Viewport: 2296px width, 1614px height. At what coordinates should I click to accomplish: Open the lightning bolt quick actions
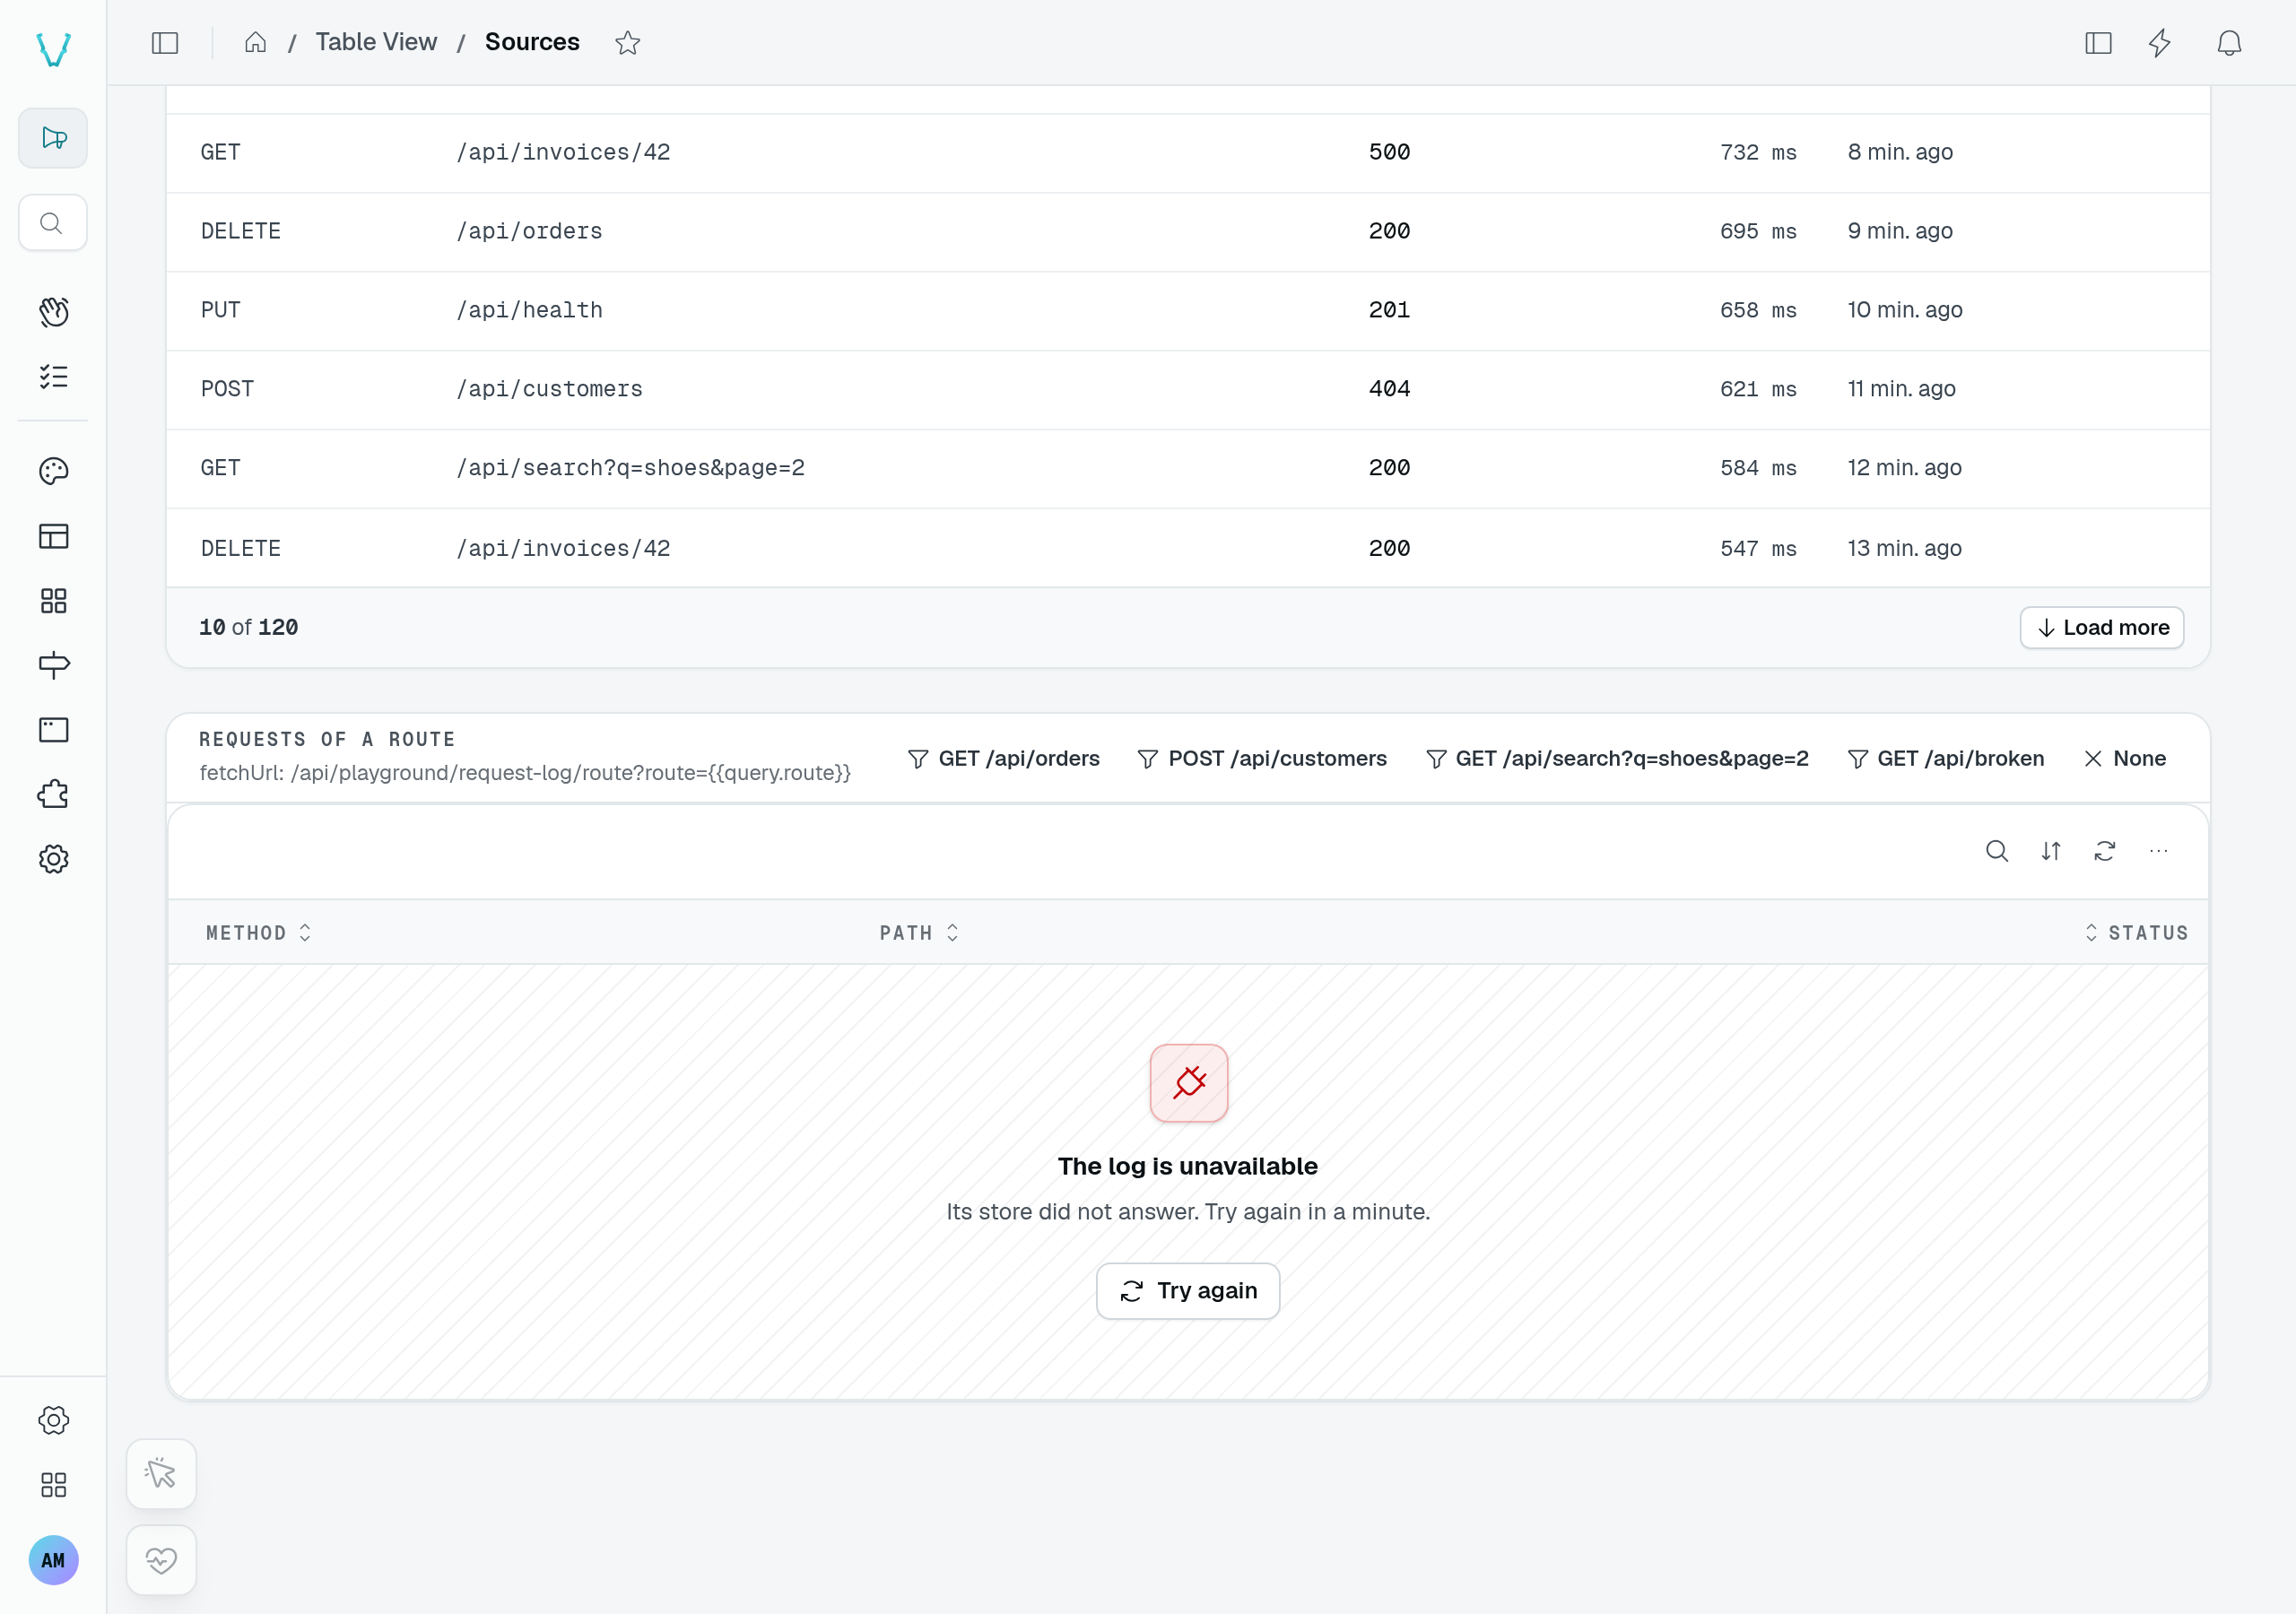click(2160, 43)
